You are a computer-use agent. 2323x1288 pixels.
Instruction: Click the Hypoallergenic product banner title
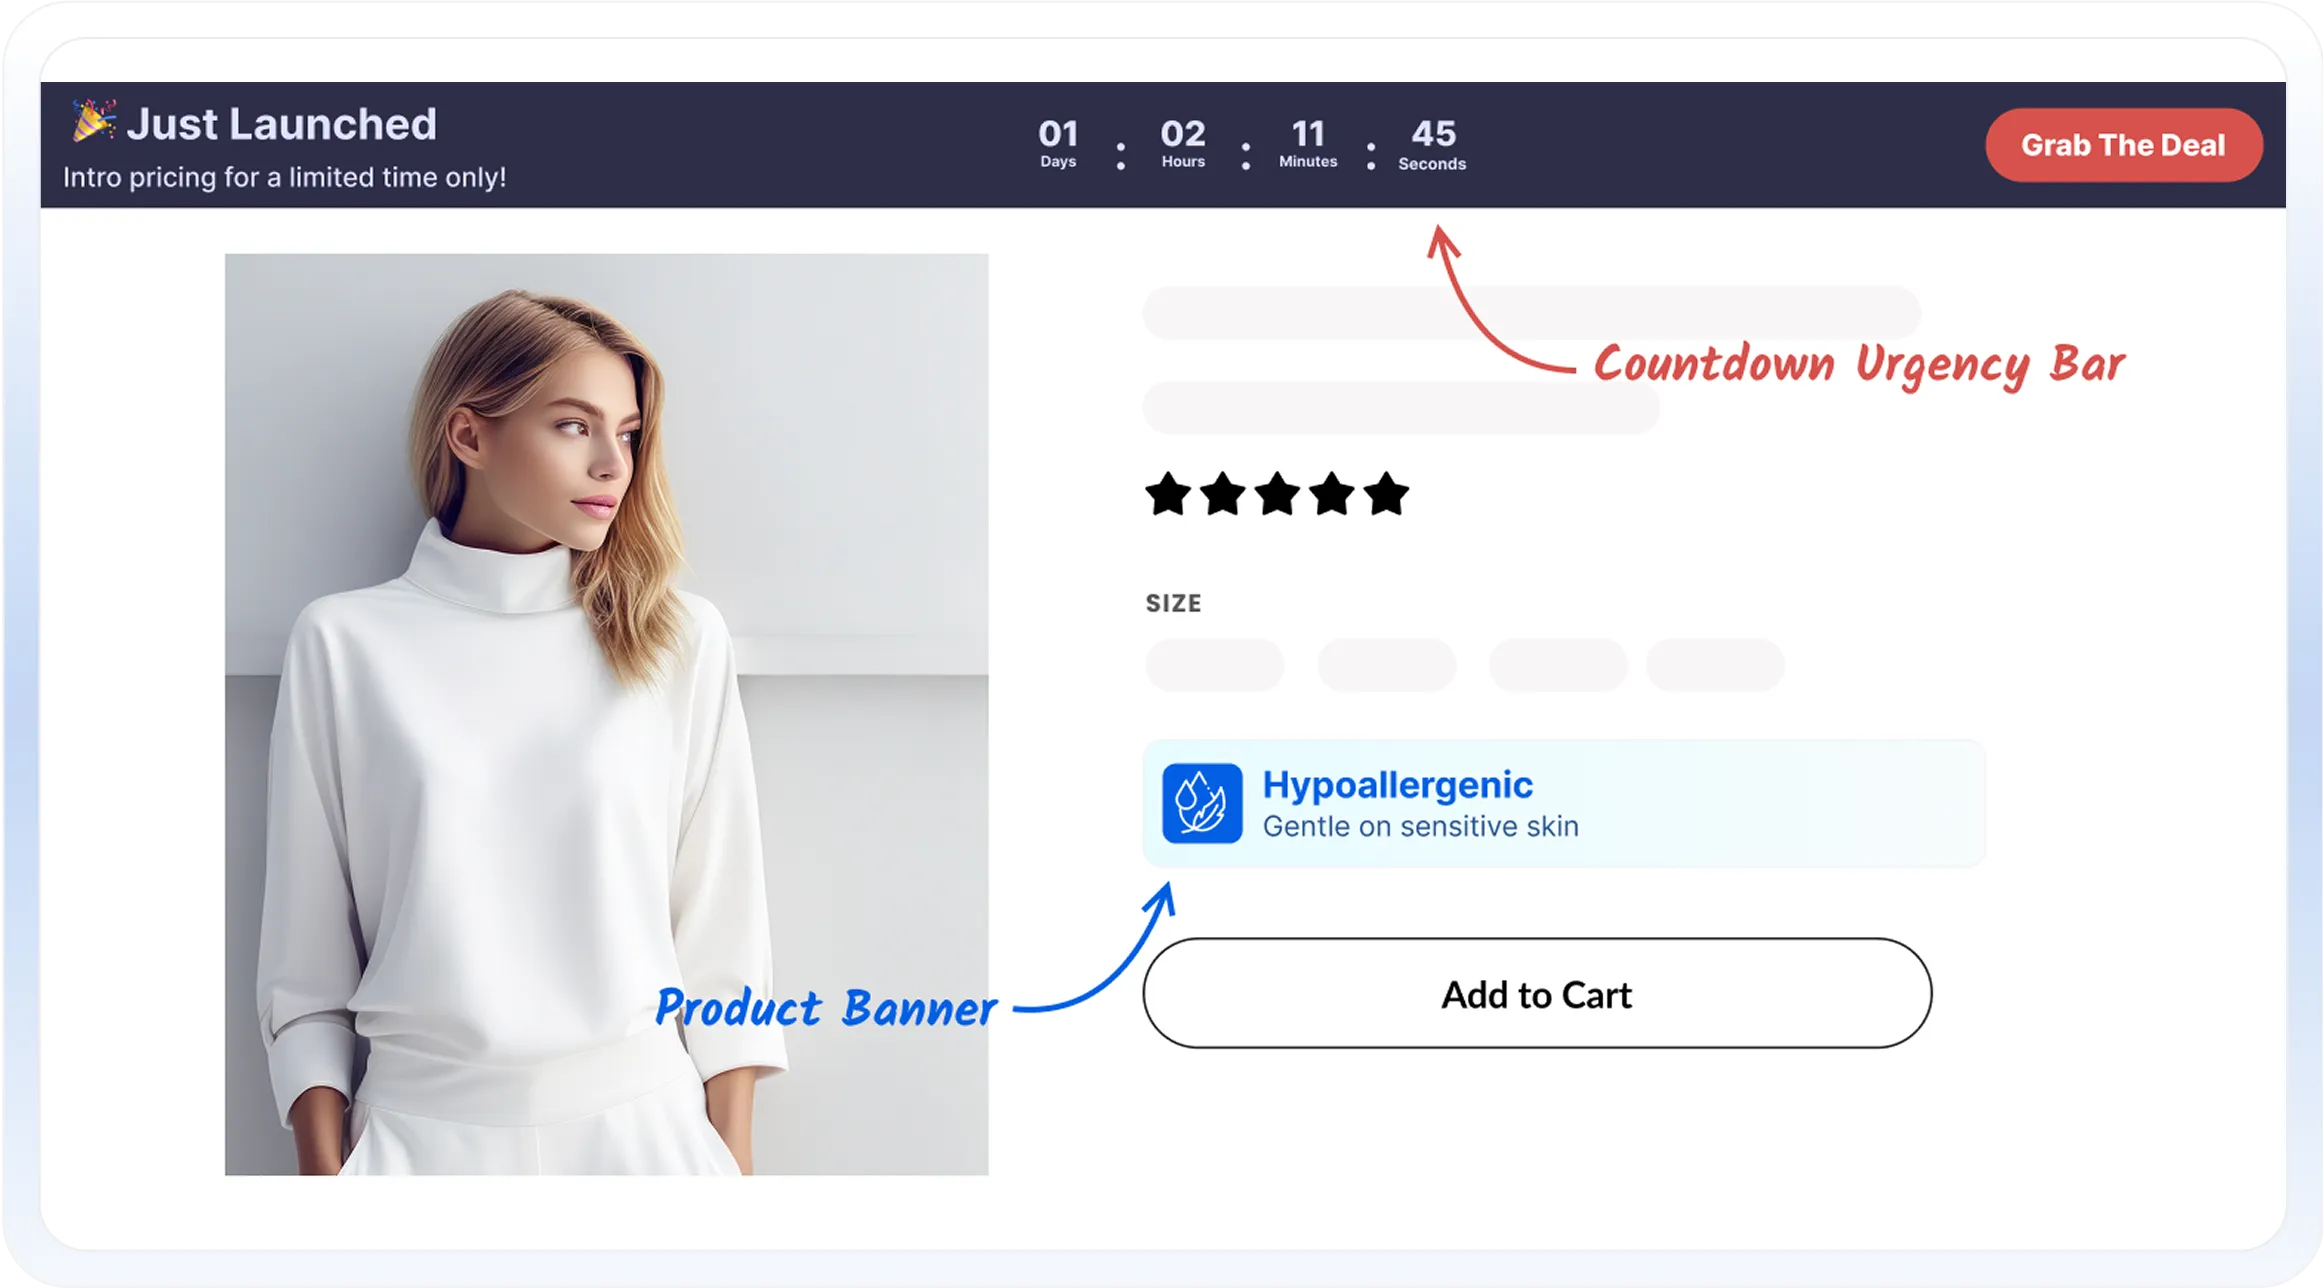[x=1397, y=785]
